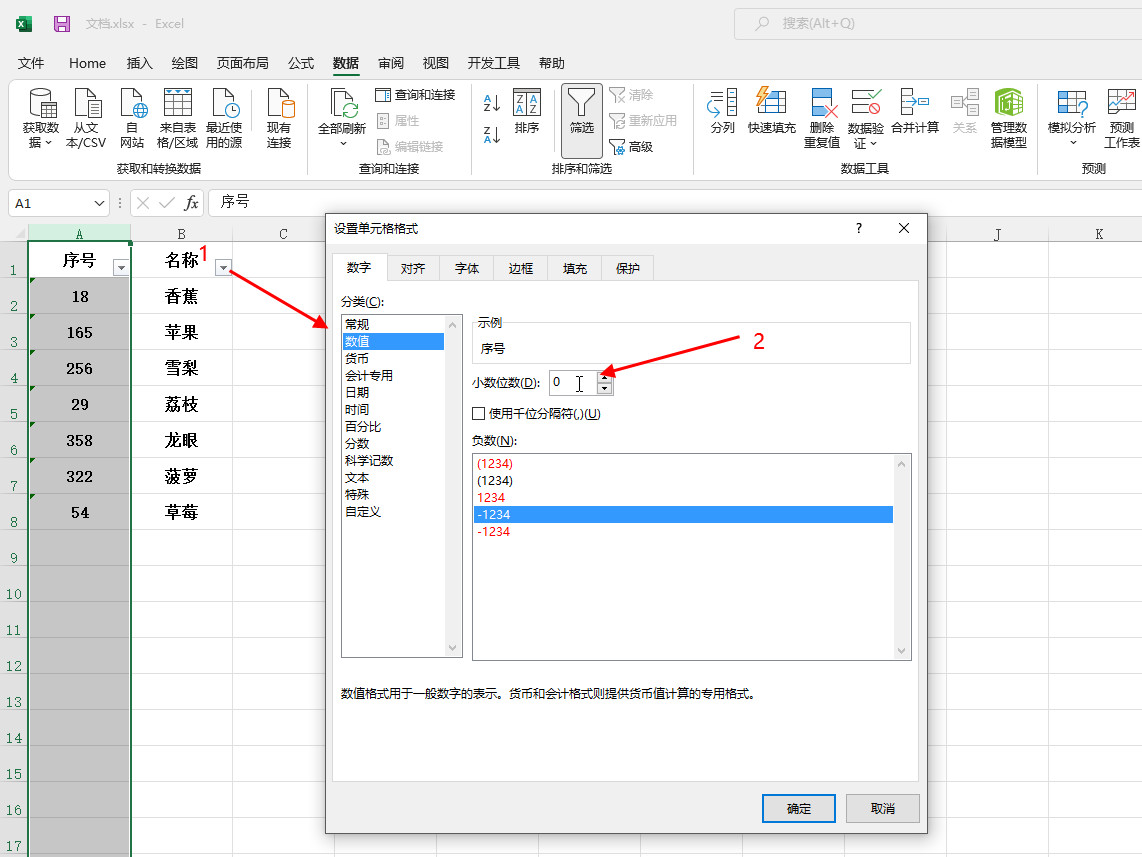Decrease decimal places with down spinner
The height and width of the screenshot is (857, 1142).
pyautogui.click(x=605, y=388)
